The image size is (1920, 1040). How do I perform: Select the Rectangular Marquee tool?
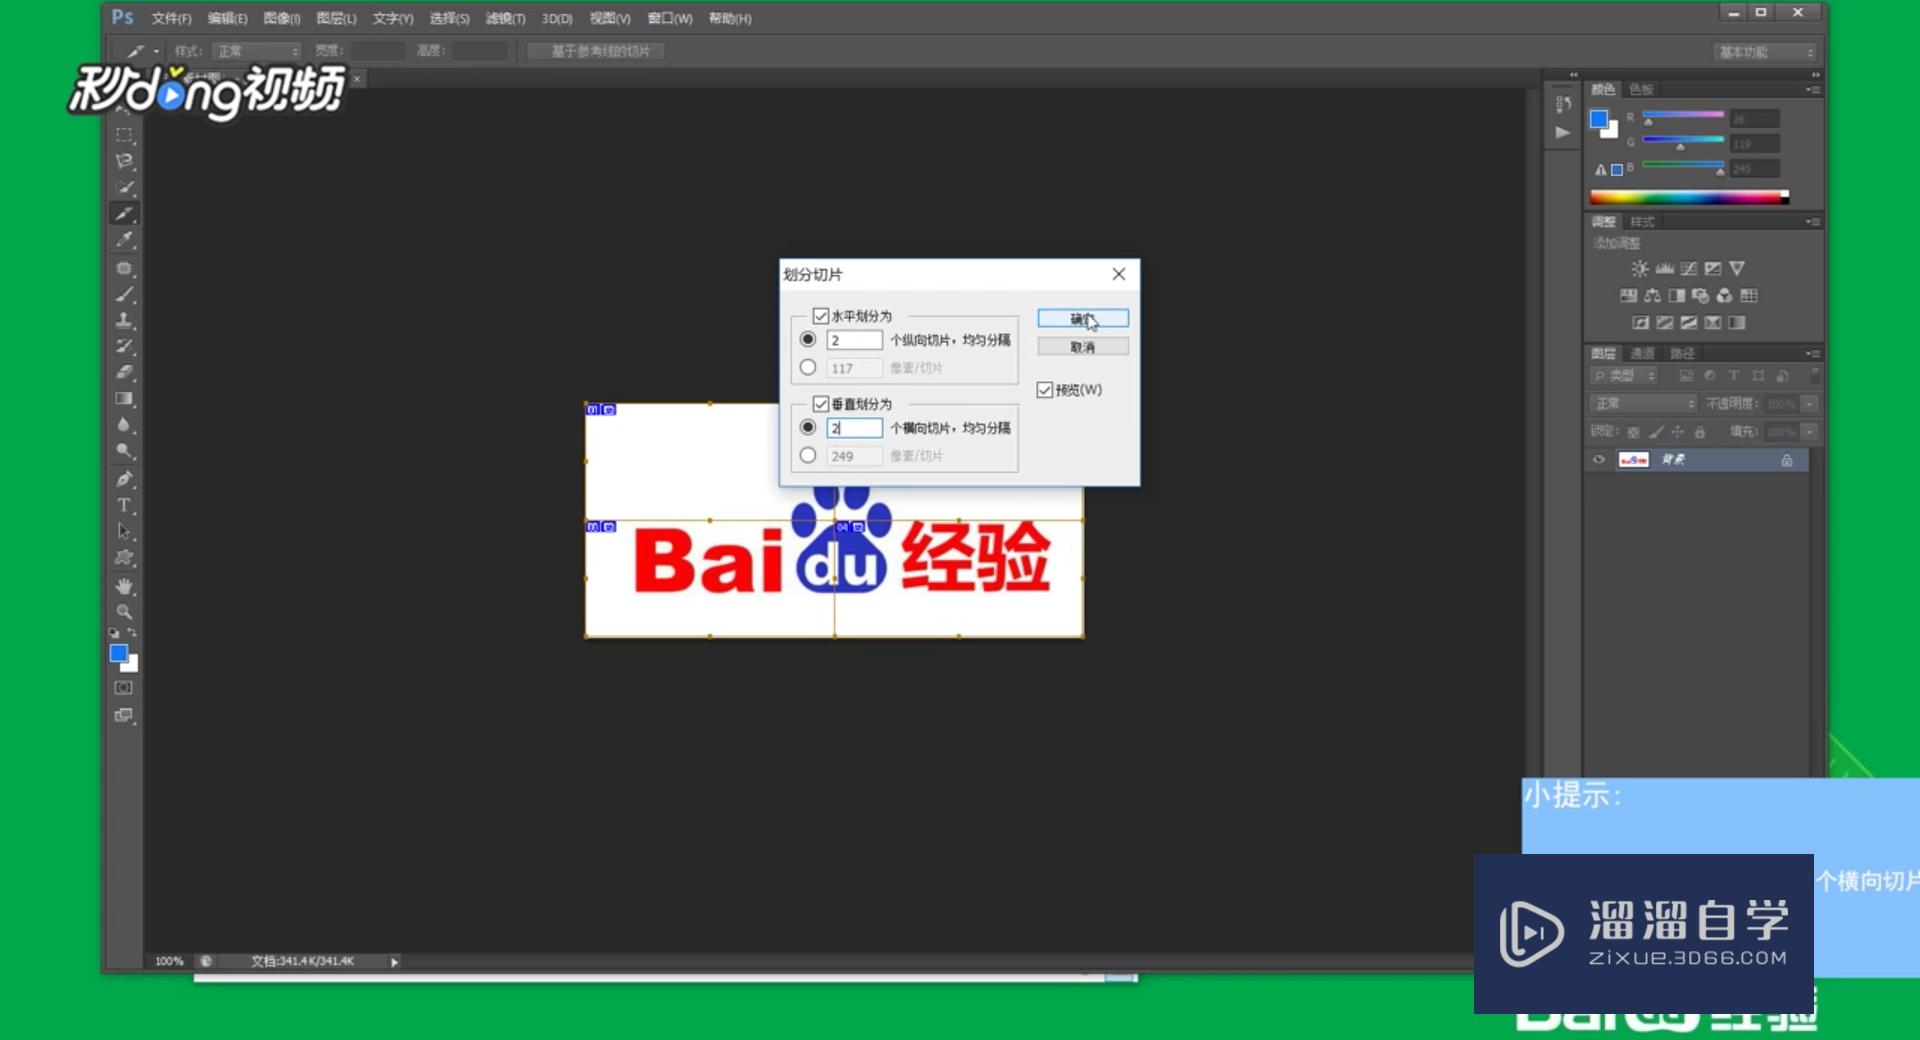coord(124,135)
